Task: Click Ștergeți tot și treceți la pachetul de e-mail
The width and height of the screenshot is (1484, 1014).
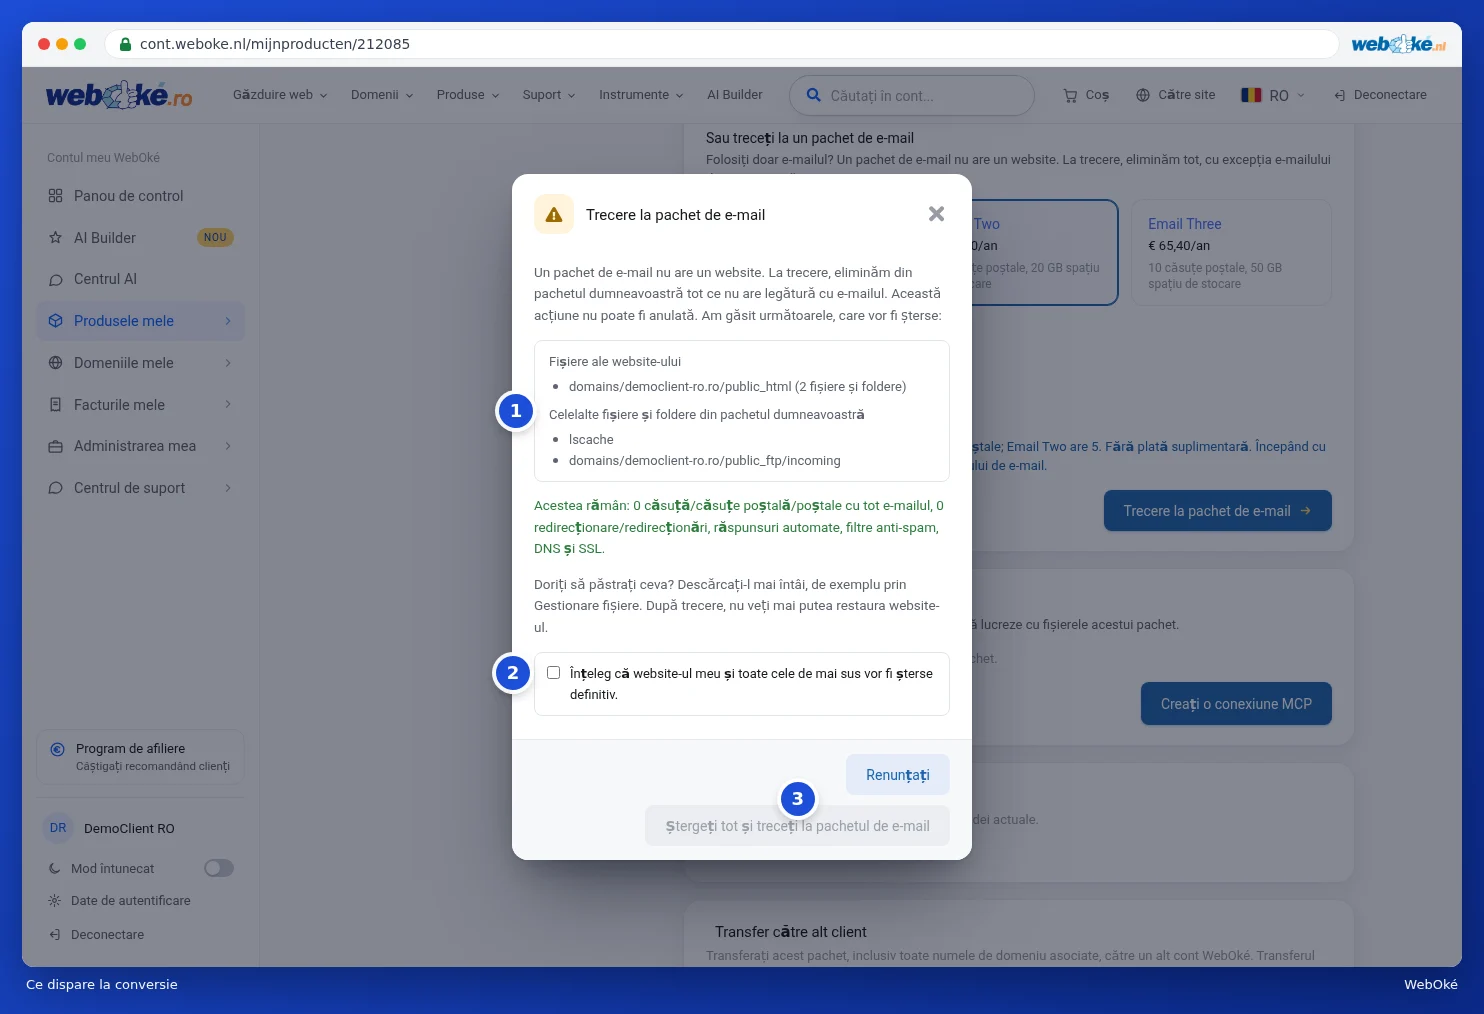Action: tap(797, 826)
